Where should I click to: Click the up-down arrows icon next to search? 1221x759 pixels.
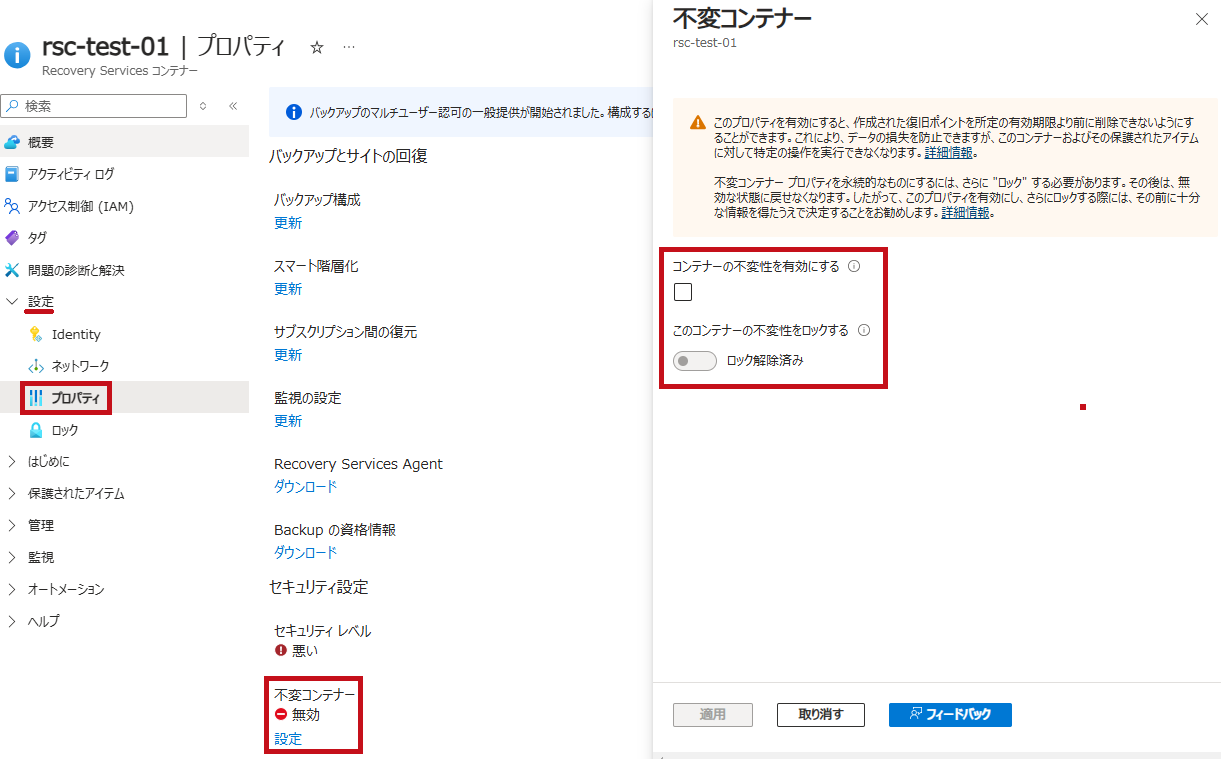(203, 106)
